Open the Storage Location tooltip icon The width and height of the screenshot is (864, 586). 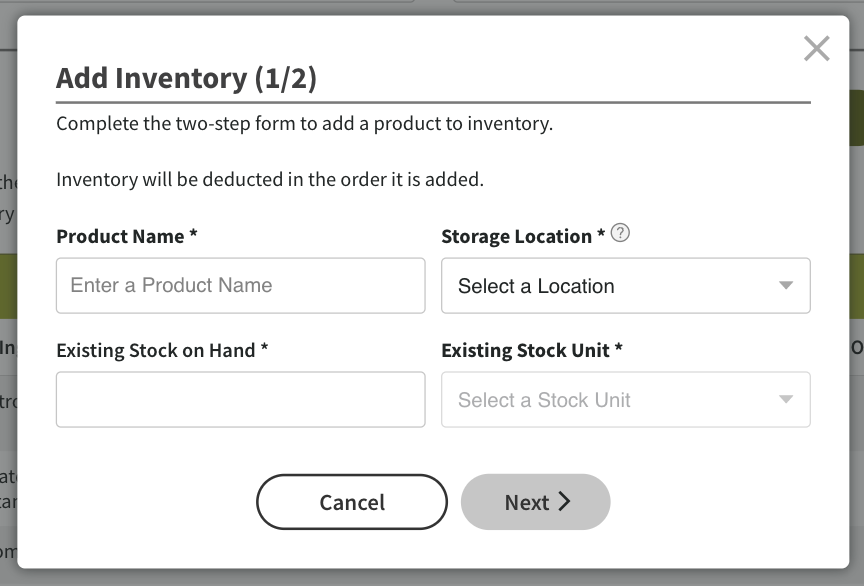(619, 234)
